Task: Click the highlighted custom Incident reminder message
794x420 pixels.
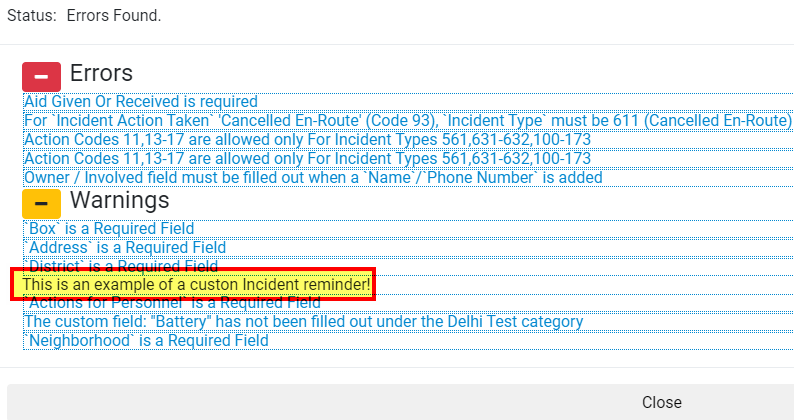Action: (x=196, y=284)
